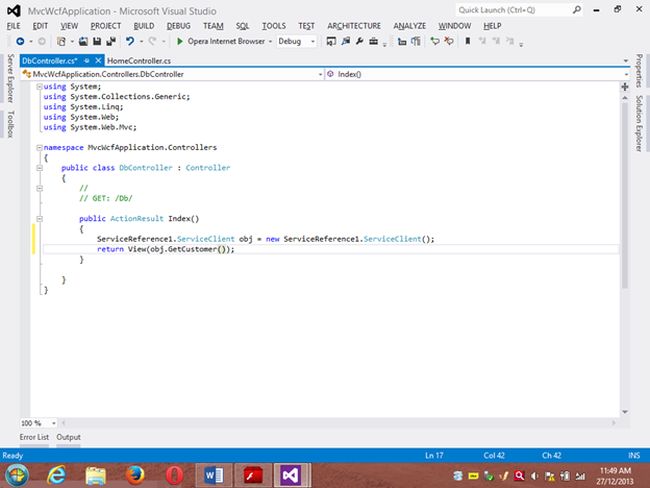Open the Solution Explorer side panel
Image resolution: width=650 pixels, height=488 pixels.
point(639,118)
